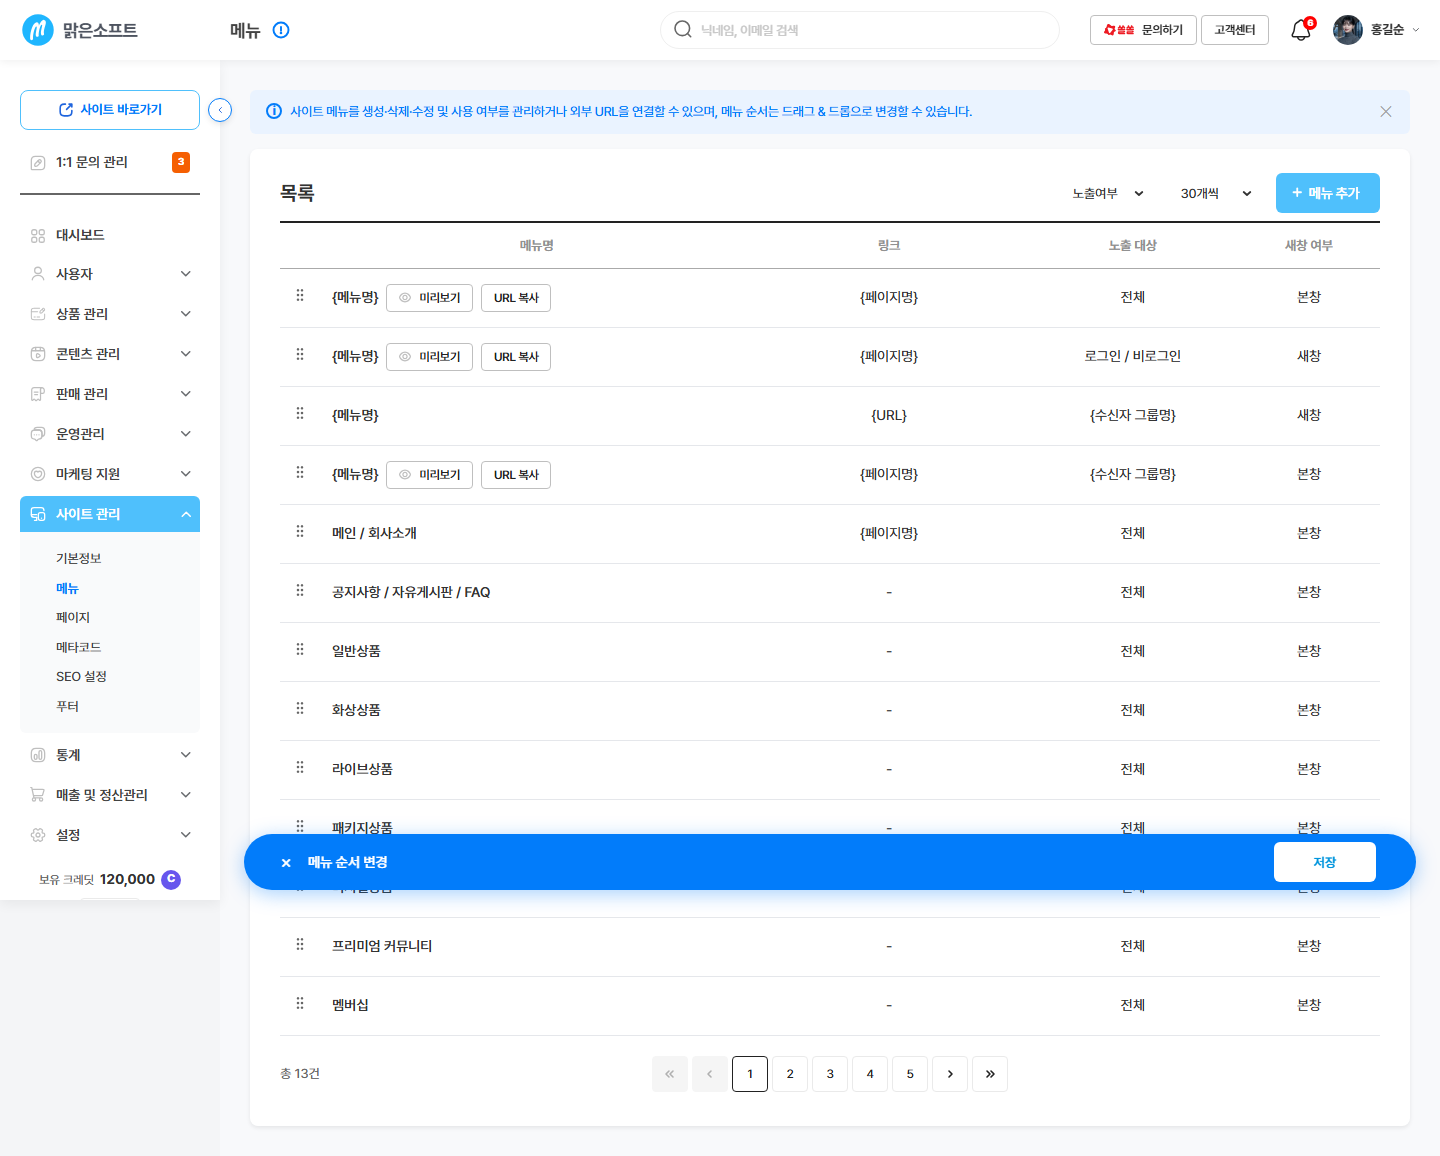
Task: Expand the 상품 관리 sidebar menu
Action: tap(110, 314)
